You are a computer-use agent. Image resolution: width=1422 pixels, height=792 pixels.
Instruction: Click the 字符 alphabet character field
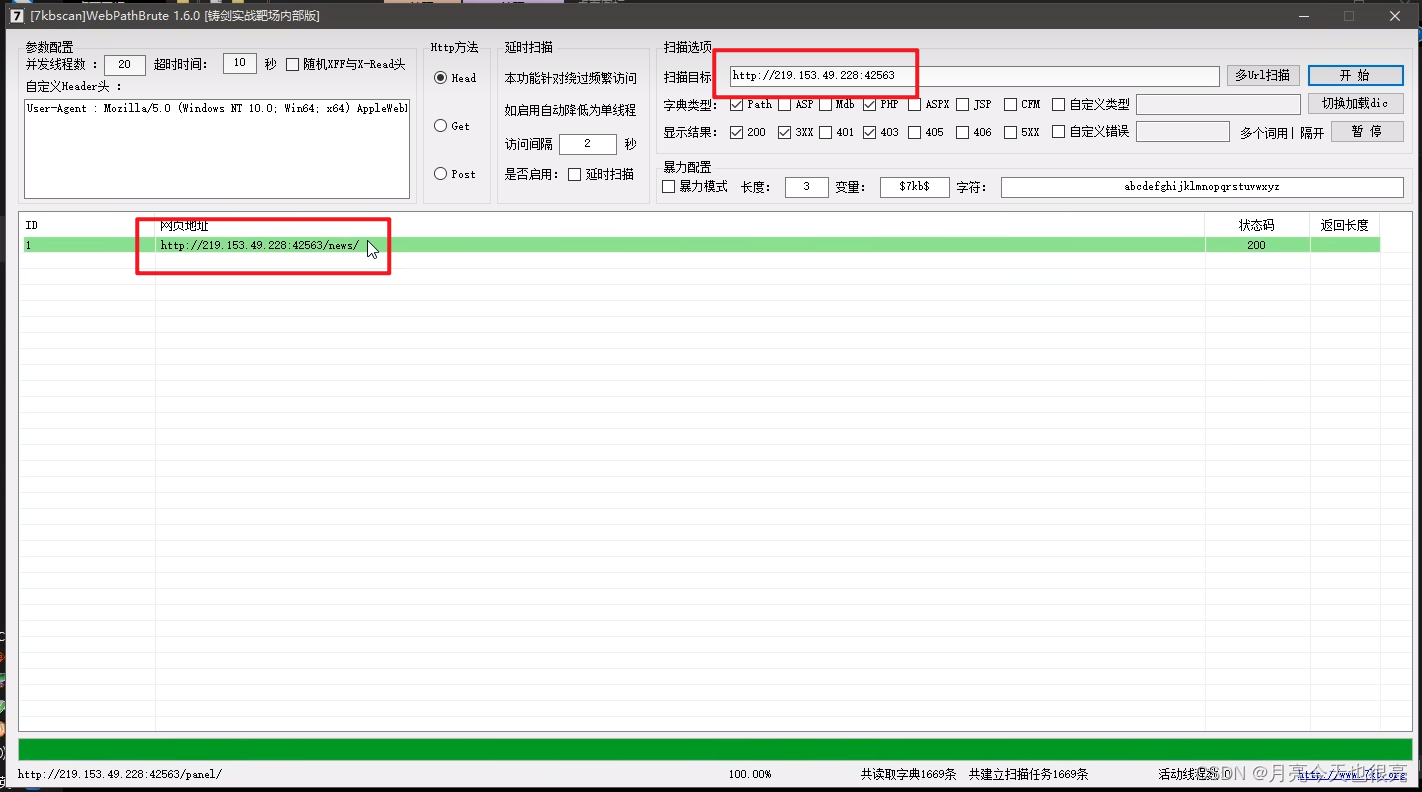[1202, 187]
